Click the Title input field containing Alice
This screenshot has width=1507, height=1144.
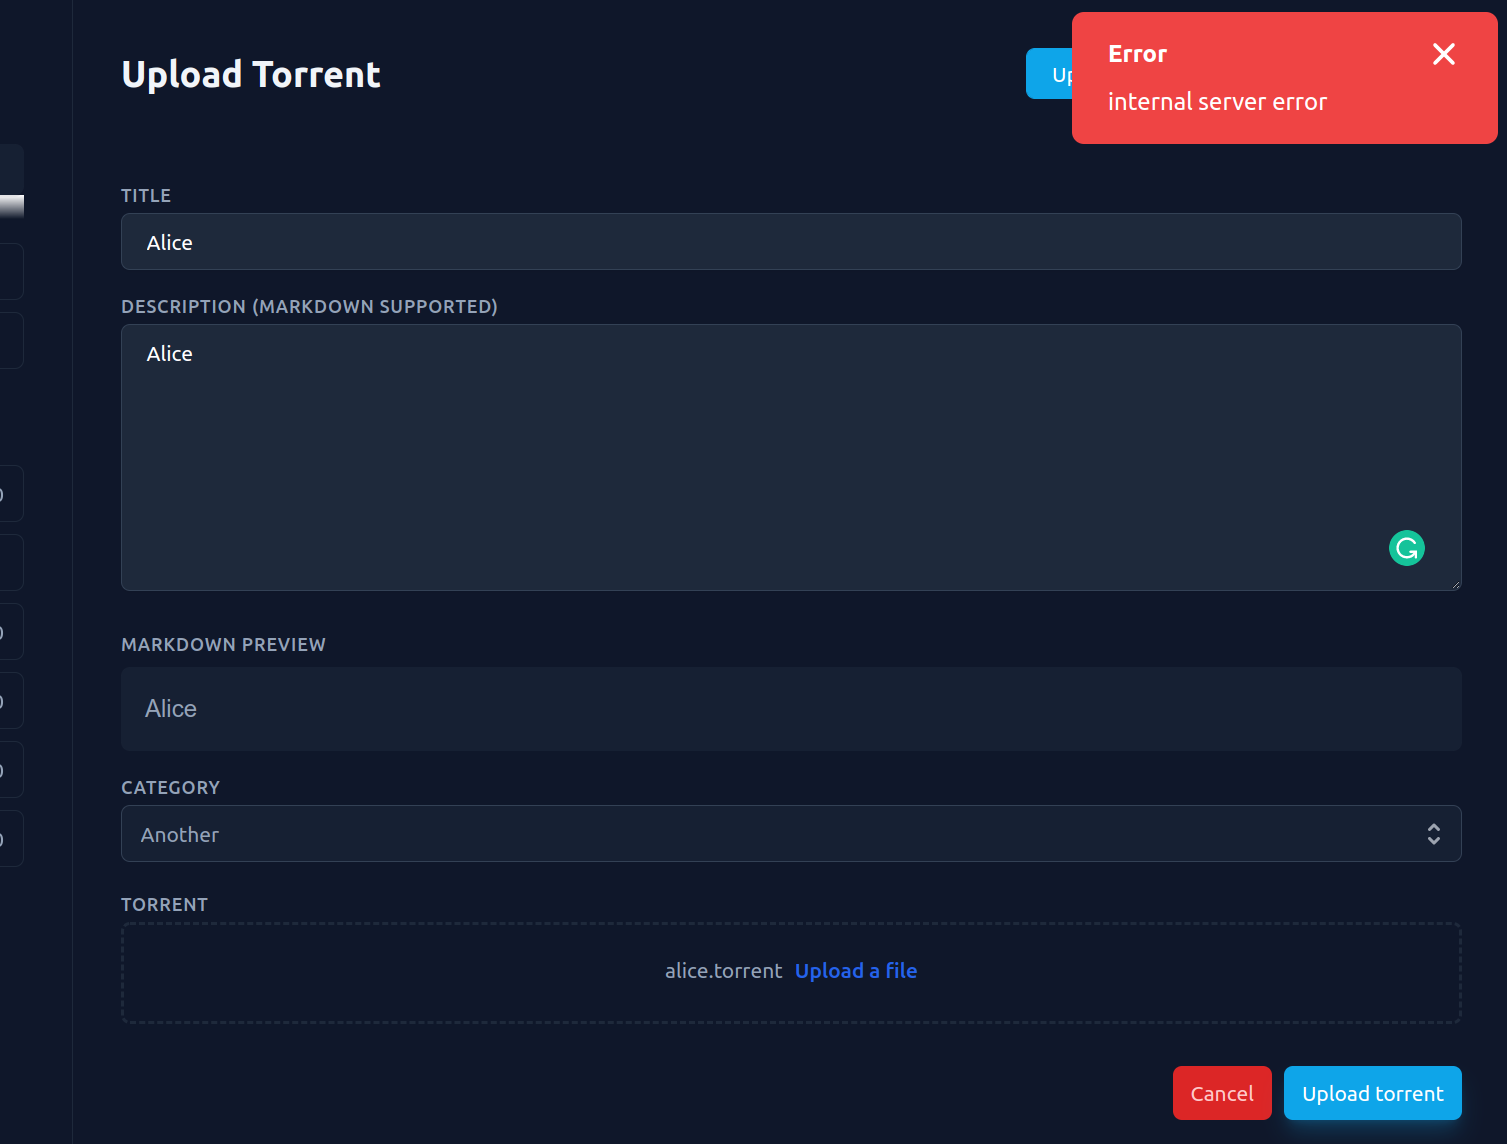coord(791,241)
